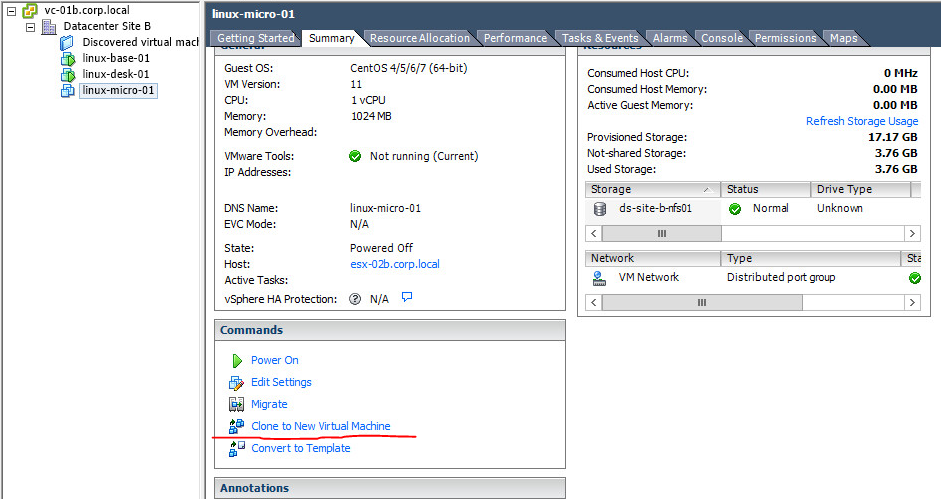Click the Migrate command icon
The height and width of the screenshot is (499, 941).
pyautogui.click(x=236, y=404)
